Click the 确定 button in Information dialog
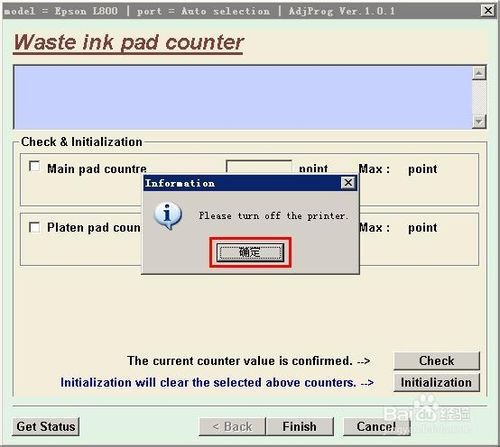This screenshot has height=447, width=500. [x=250, y=252]
